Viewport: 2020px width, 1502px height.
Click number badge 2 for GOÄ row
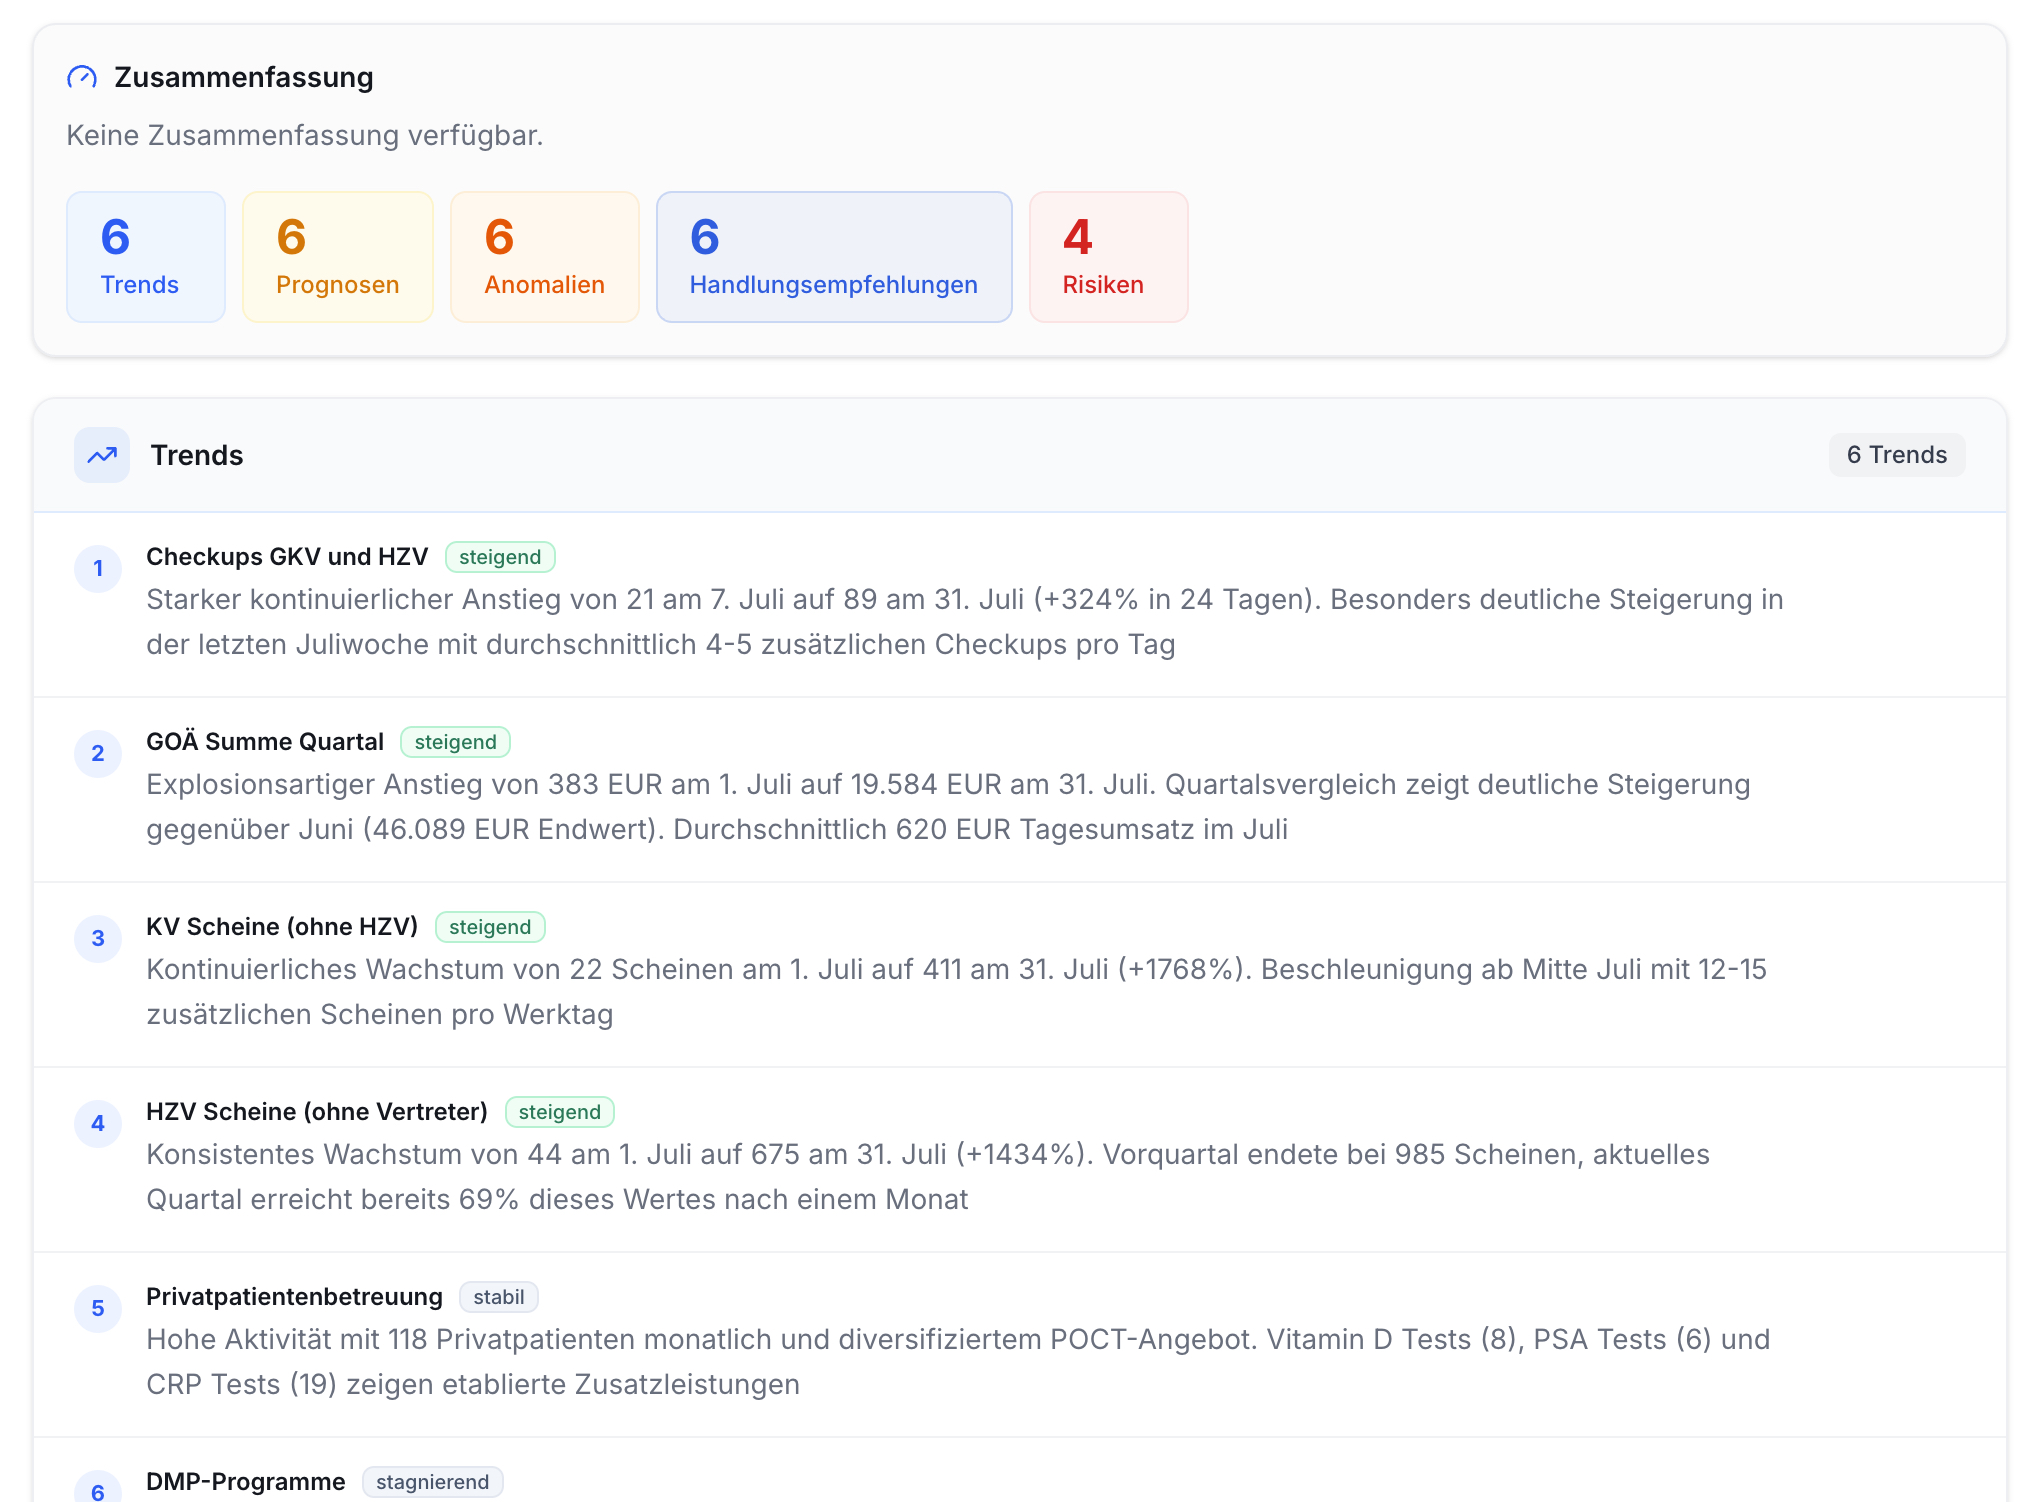[98, 753]
